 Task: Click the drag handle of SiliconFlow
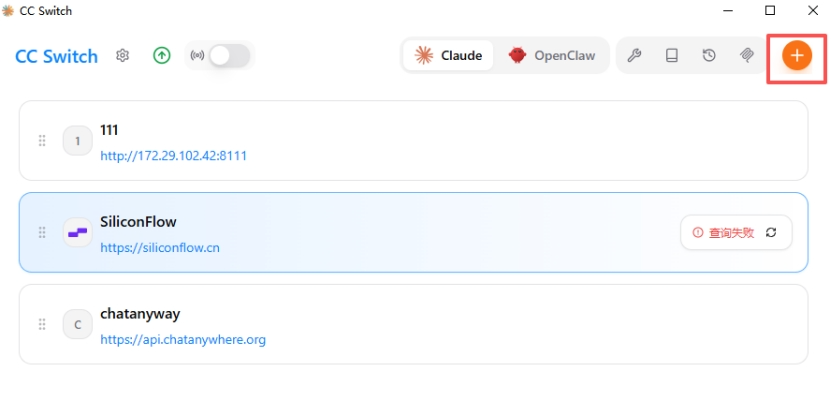tap(42, 232)
